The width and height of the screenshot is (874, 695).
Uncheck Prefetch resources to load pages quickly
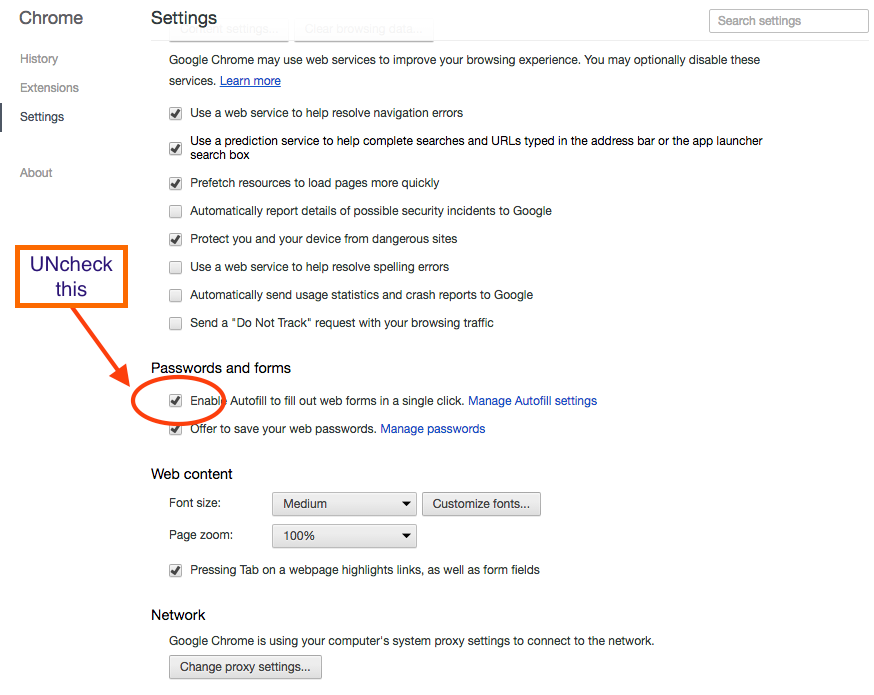[x=176, y=183]
